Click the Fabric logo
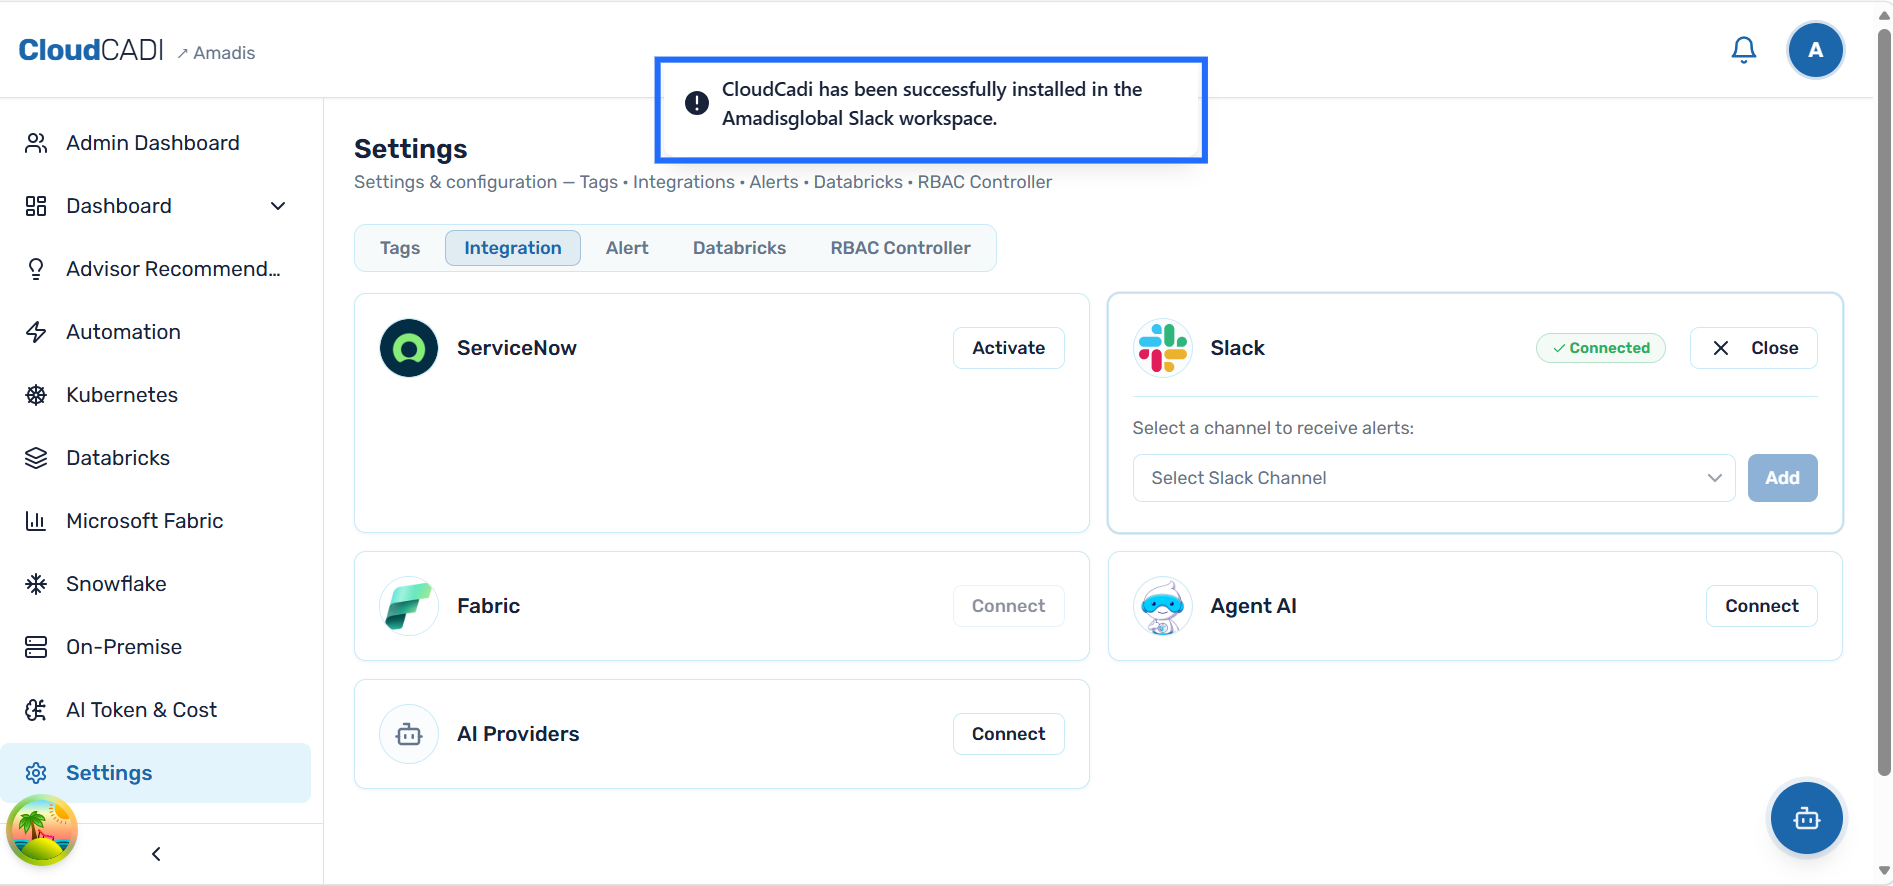 coord(409,606)
